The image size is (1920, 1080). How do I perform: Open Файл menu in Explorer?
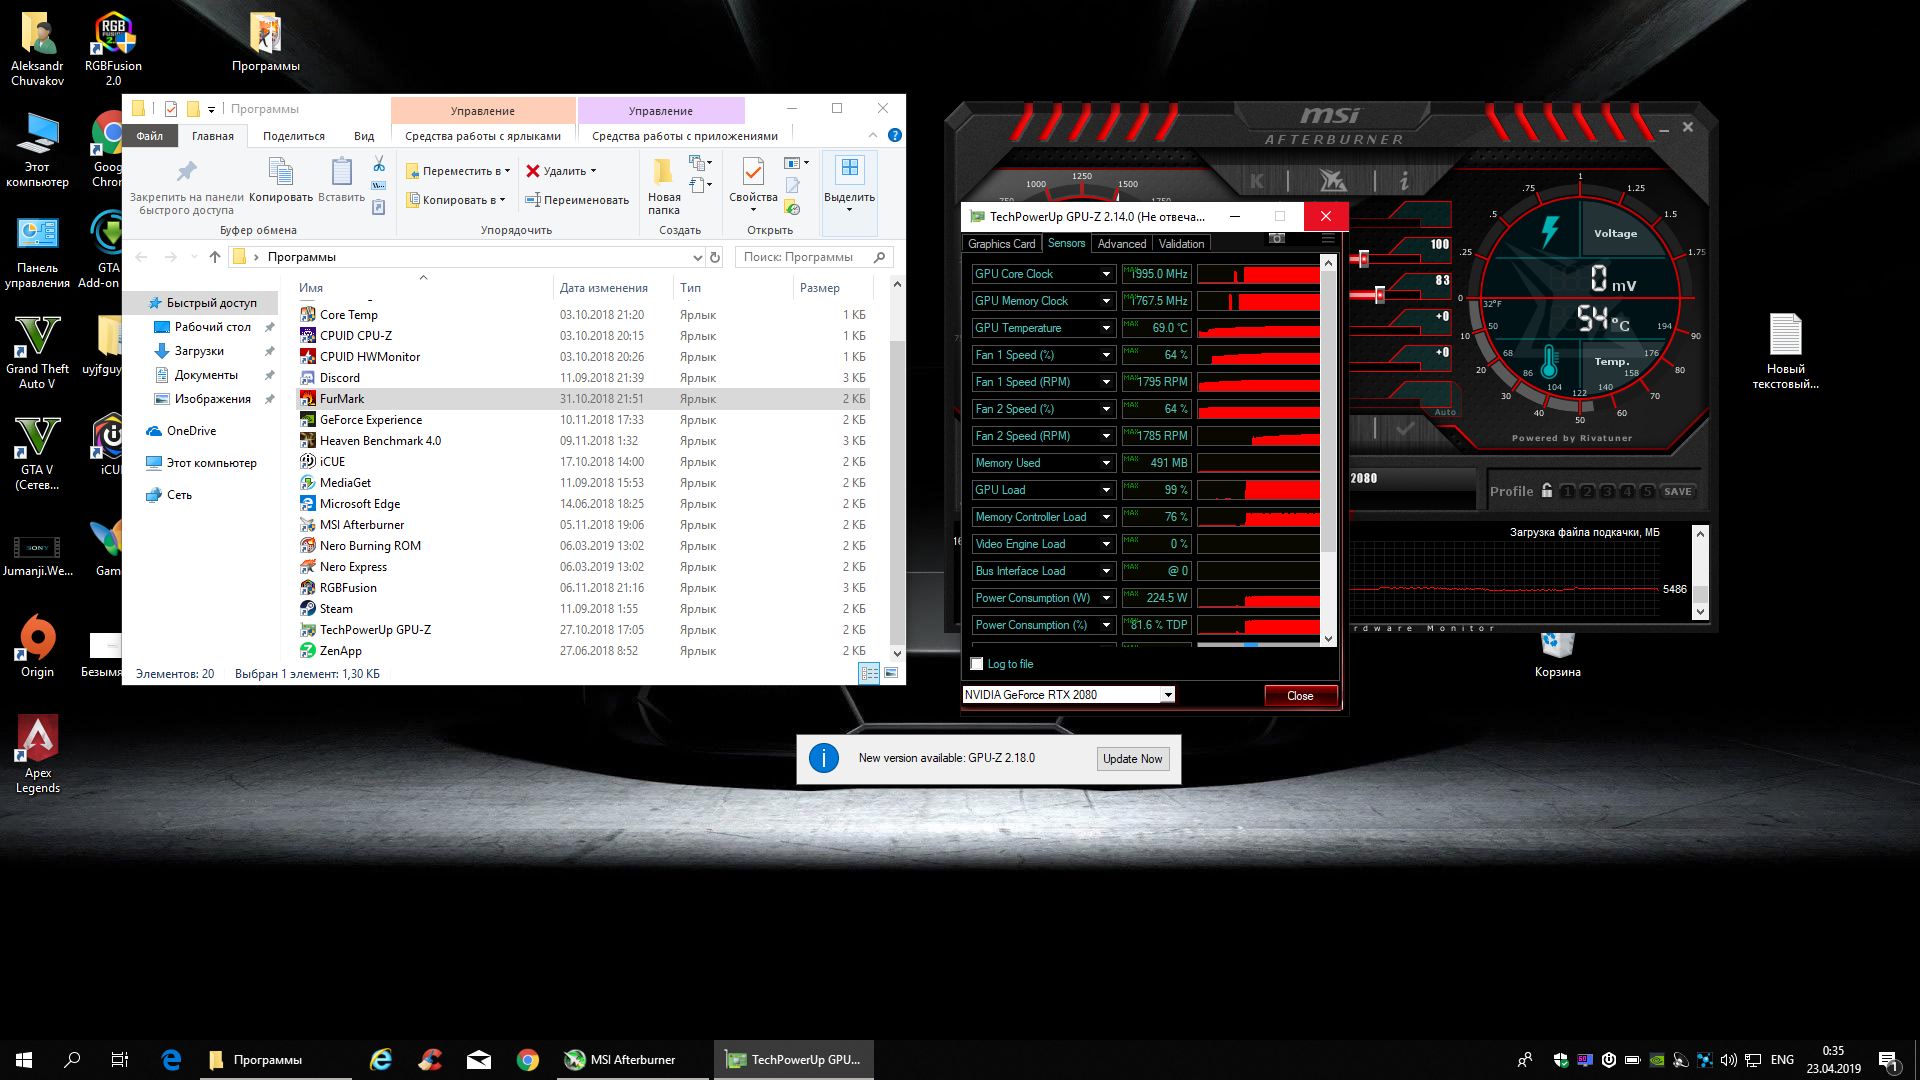click(x=150, y=136)
